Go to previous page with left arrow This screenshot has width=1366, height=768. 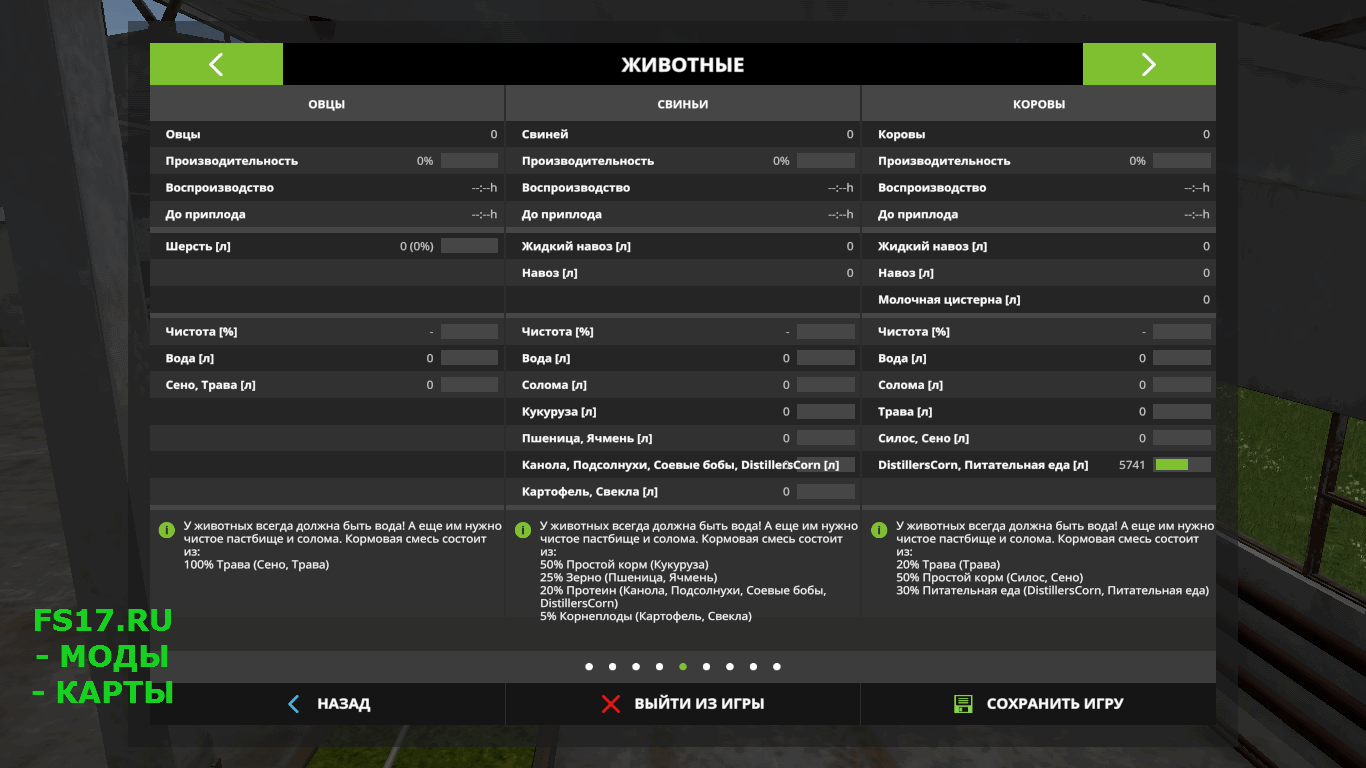(x=216, y=64)
